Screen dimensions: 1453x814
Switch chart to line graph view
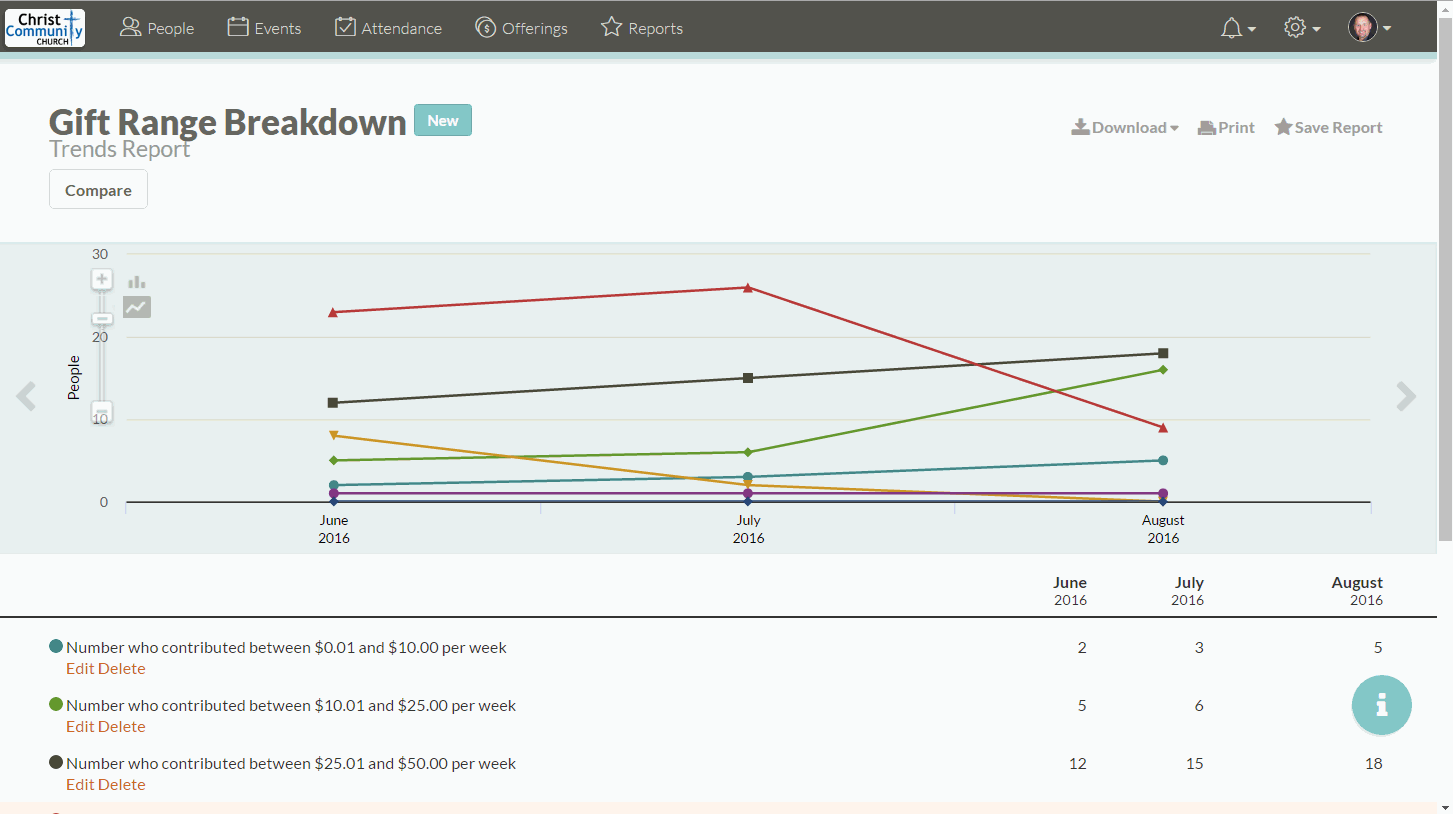pyautogui.click(x=137, y=307)
